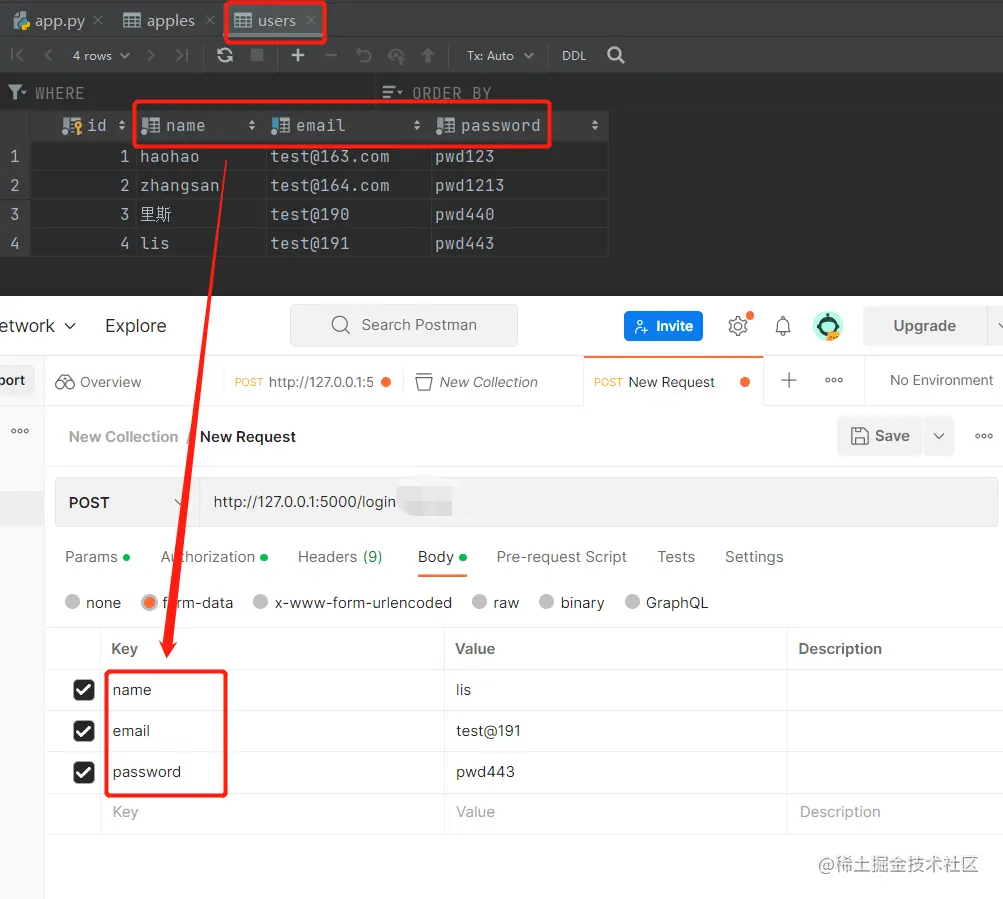1003x899 pixels.
Task: Open the POST method dropdown
Action: [127, 502]
